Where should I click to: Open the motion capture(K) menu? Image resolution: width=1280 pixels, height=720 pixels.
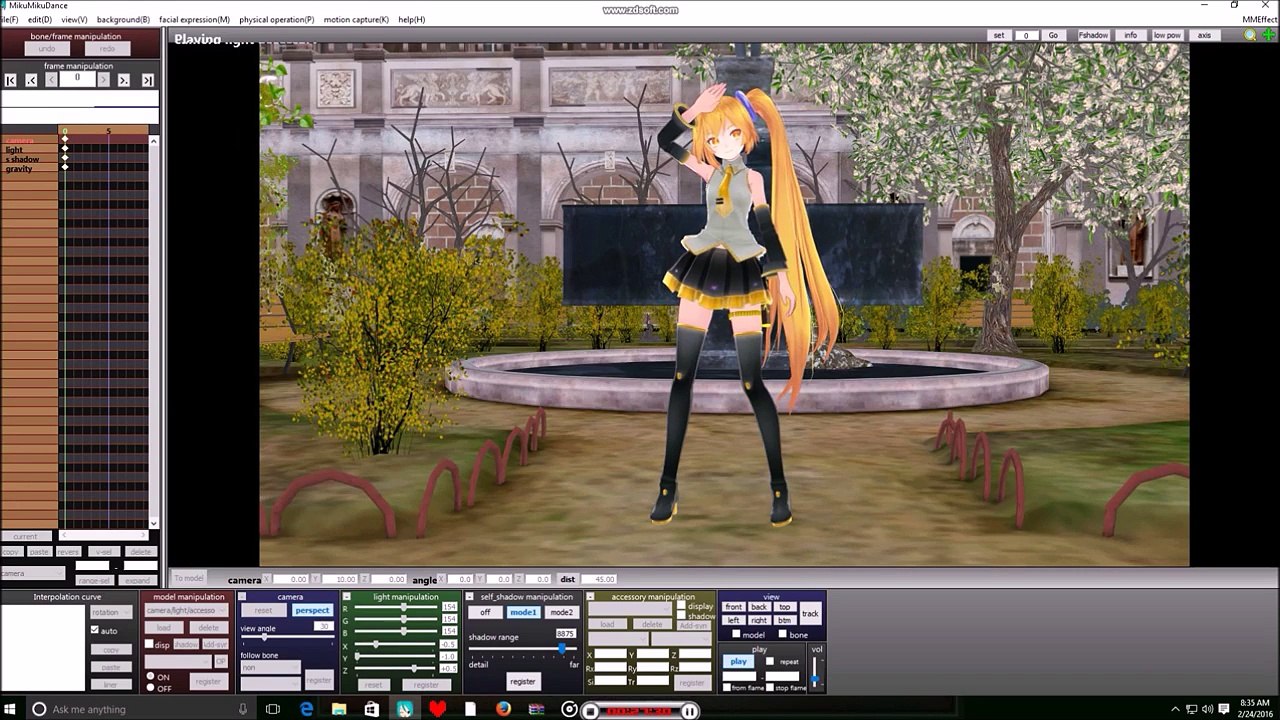click(x=356, y=20)
